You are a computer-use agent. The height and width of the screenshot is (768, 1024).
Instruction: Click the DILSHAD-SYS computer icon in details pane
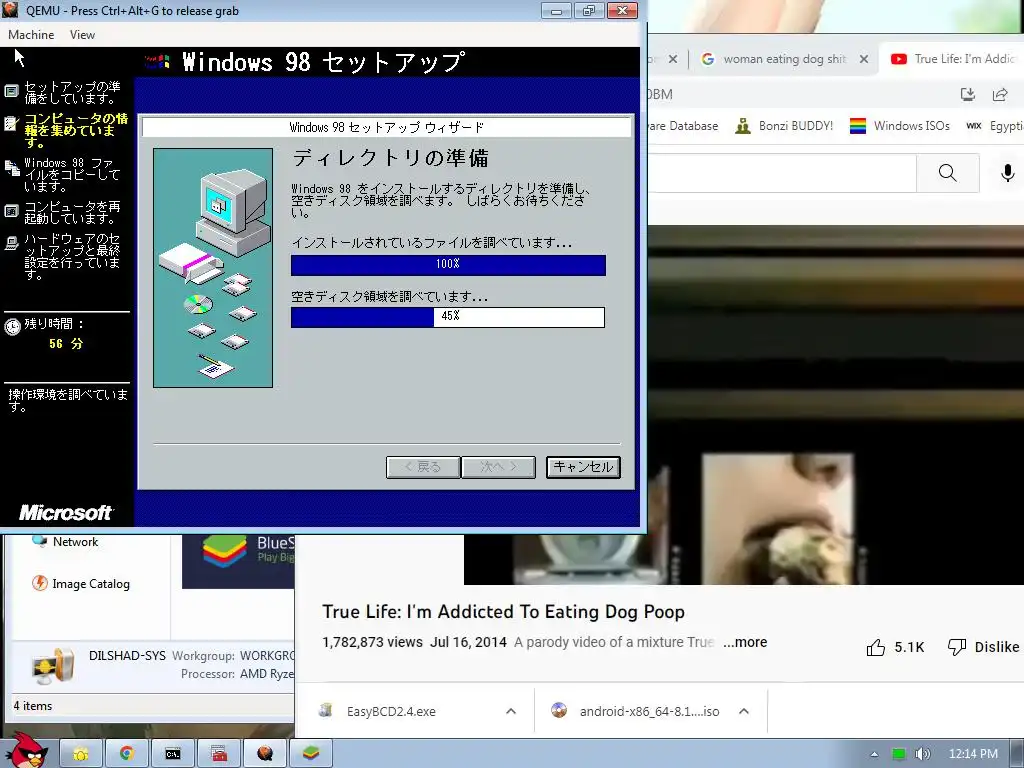tap(53, 666)
